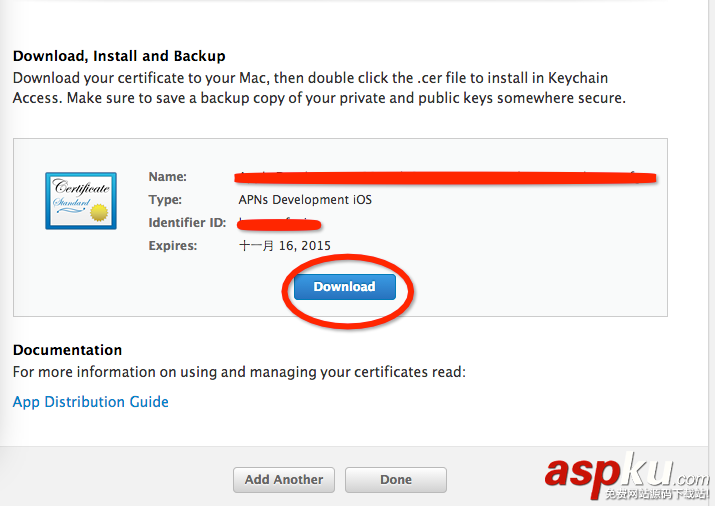Image resolution: width=715 pixels, height=506 pixels.
Task: Click the redacted certificate name value
Action: click(x=445, y=178)
